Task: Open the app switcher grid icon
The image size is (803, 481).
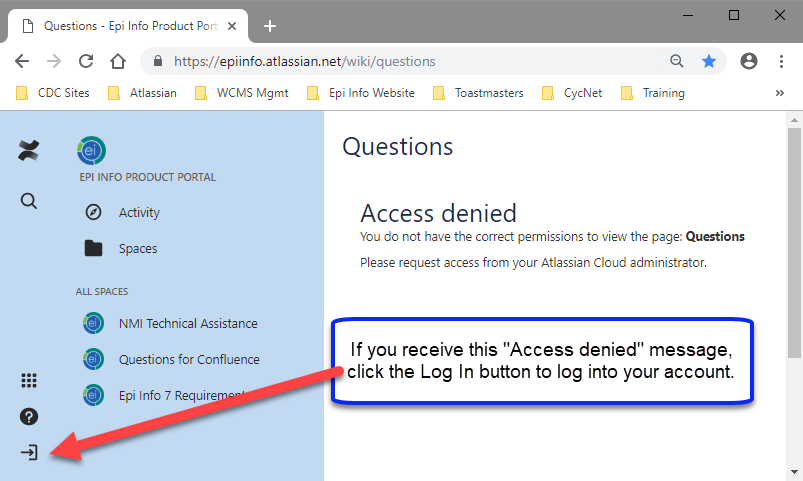Action: coord(29,380)
